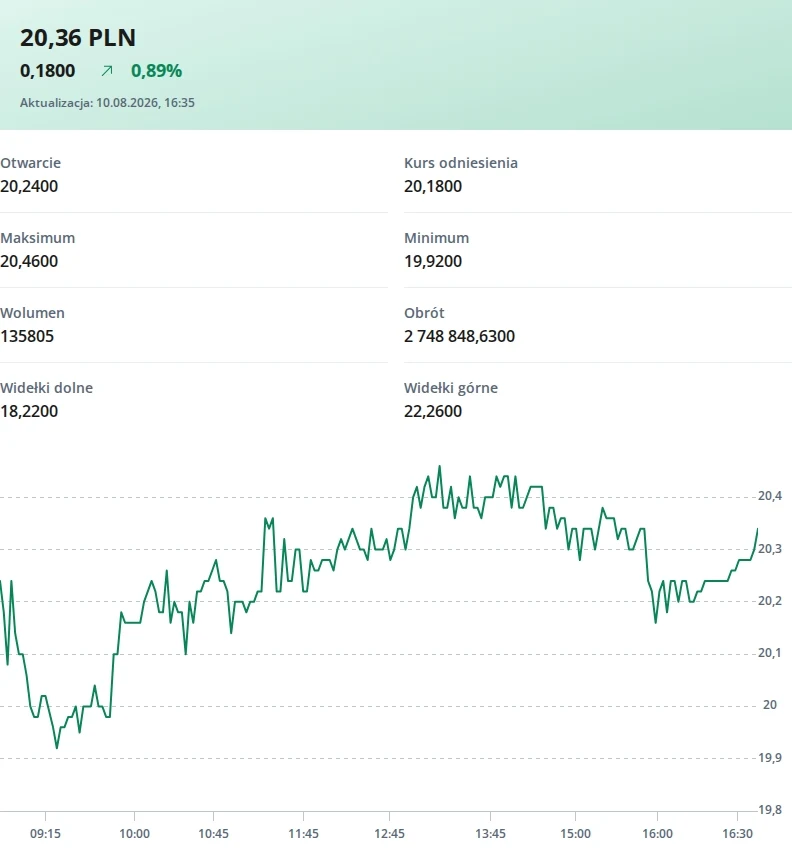Click the 09:15 time axis marker

(45, 834)
